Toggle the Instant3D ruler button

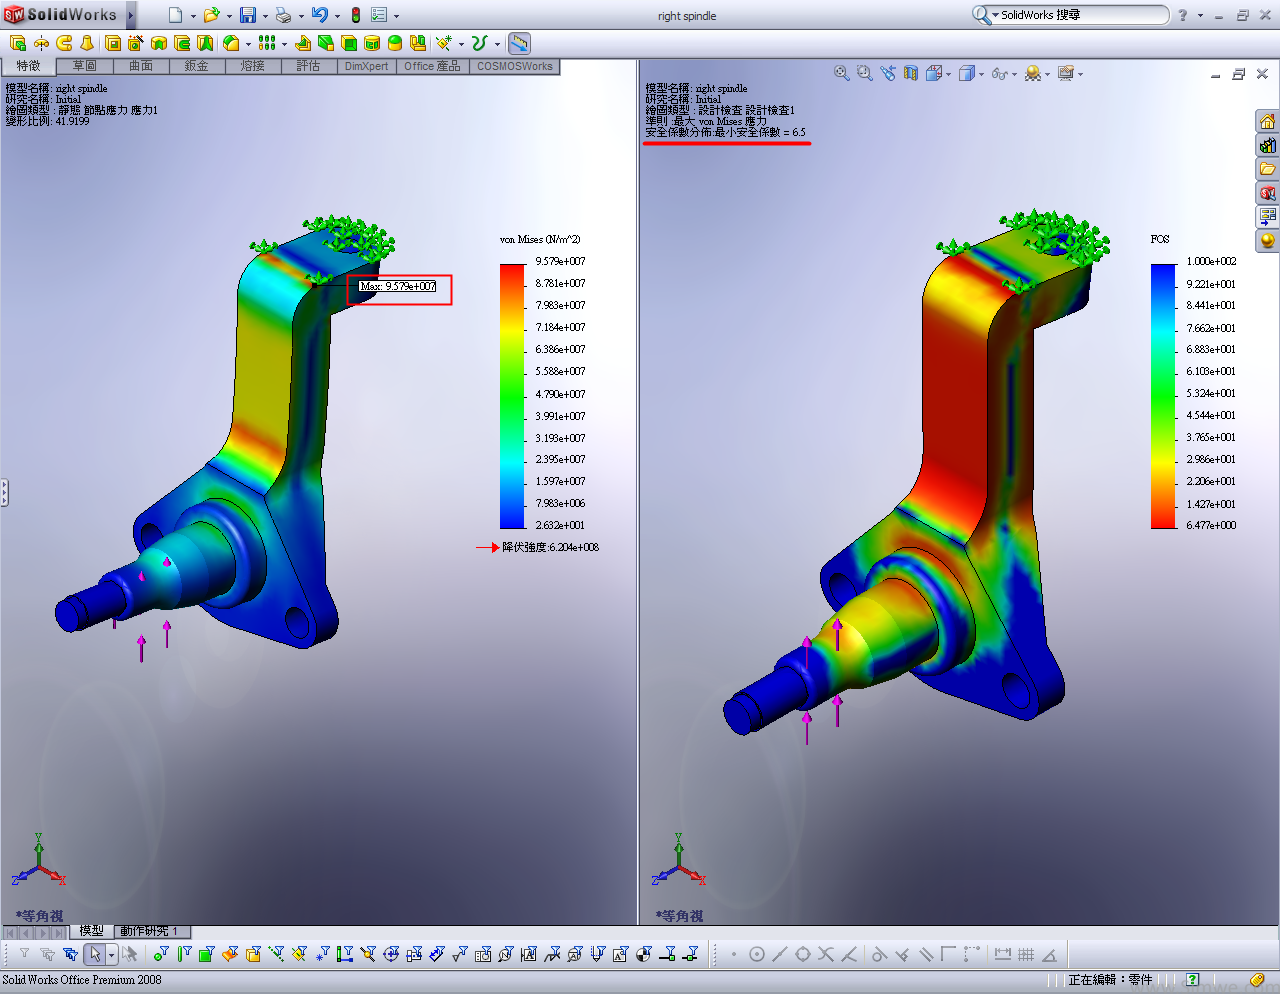(519, 43)
